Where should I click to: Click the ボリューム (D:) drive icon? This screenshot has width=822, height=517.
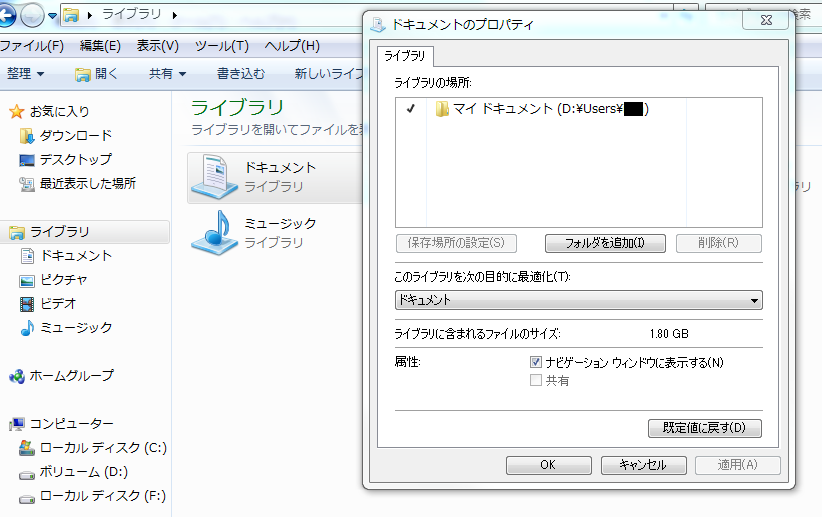27,475
